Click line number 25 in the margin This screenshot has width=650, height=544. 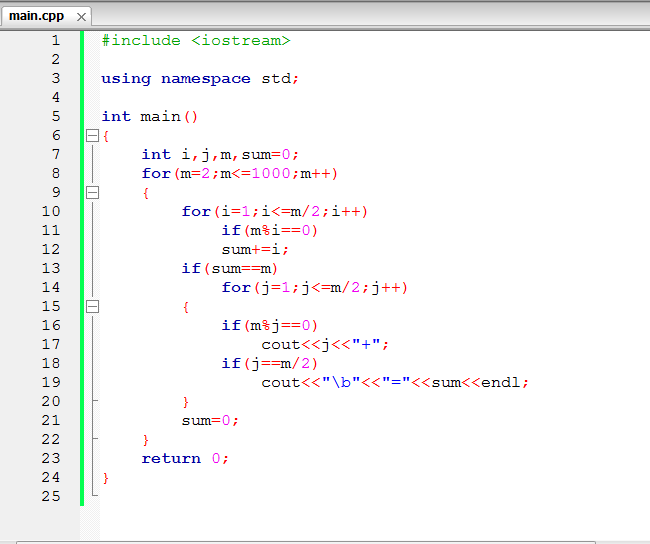(51, 496)
